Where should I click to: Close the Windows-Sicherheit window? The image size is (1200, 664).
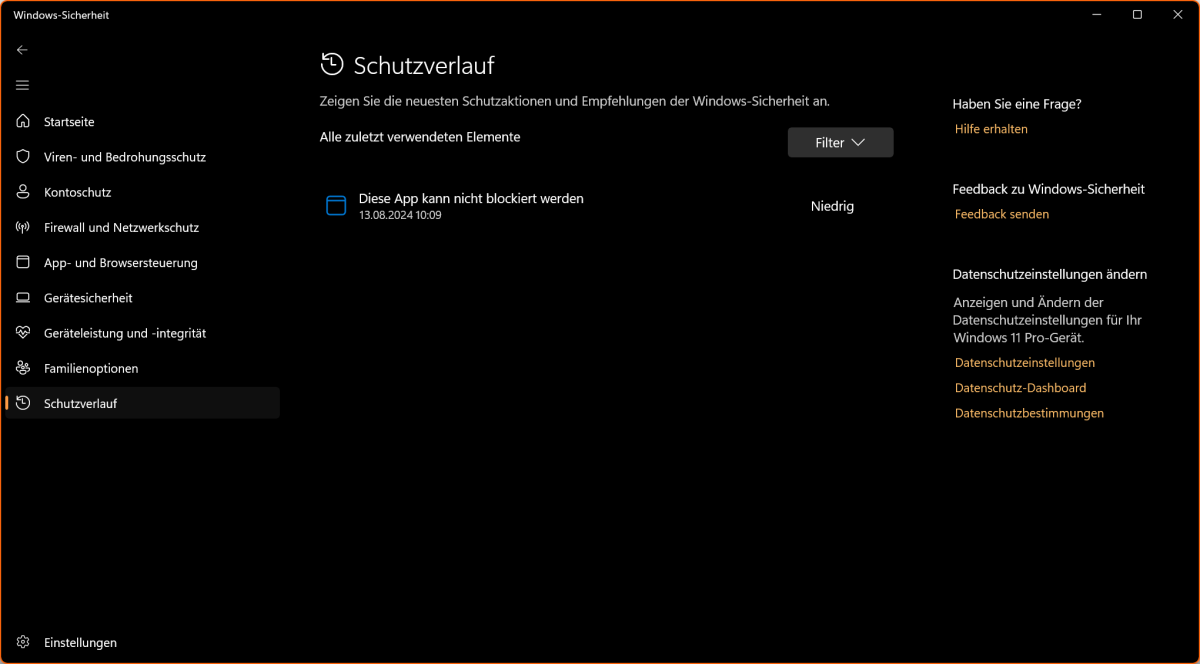1178,15
